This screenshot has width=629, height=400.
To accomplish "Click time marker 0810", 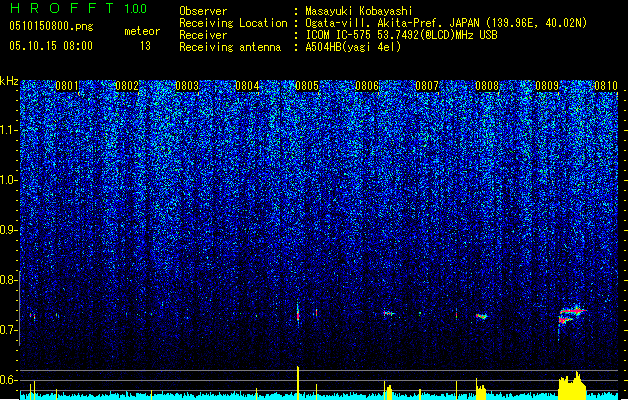I will 606,86.
